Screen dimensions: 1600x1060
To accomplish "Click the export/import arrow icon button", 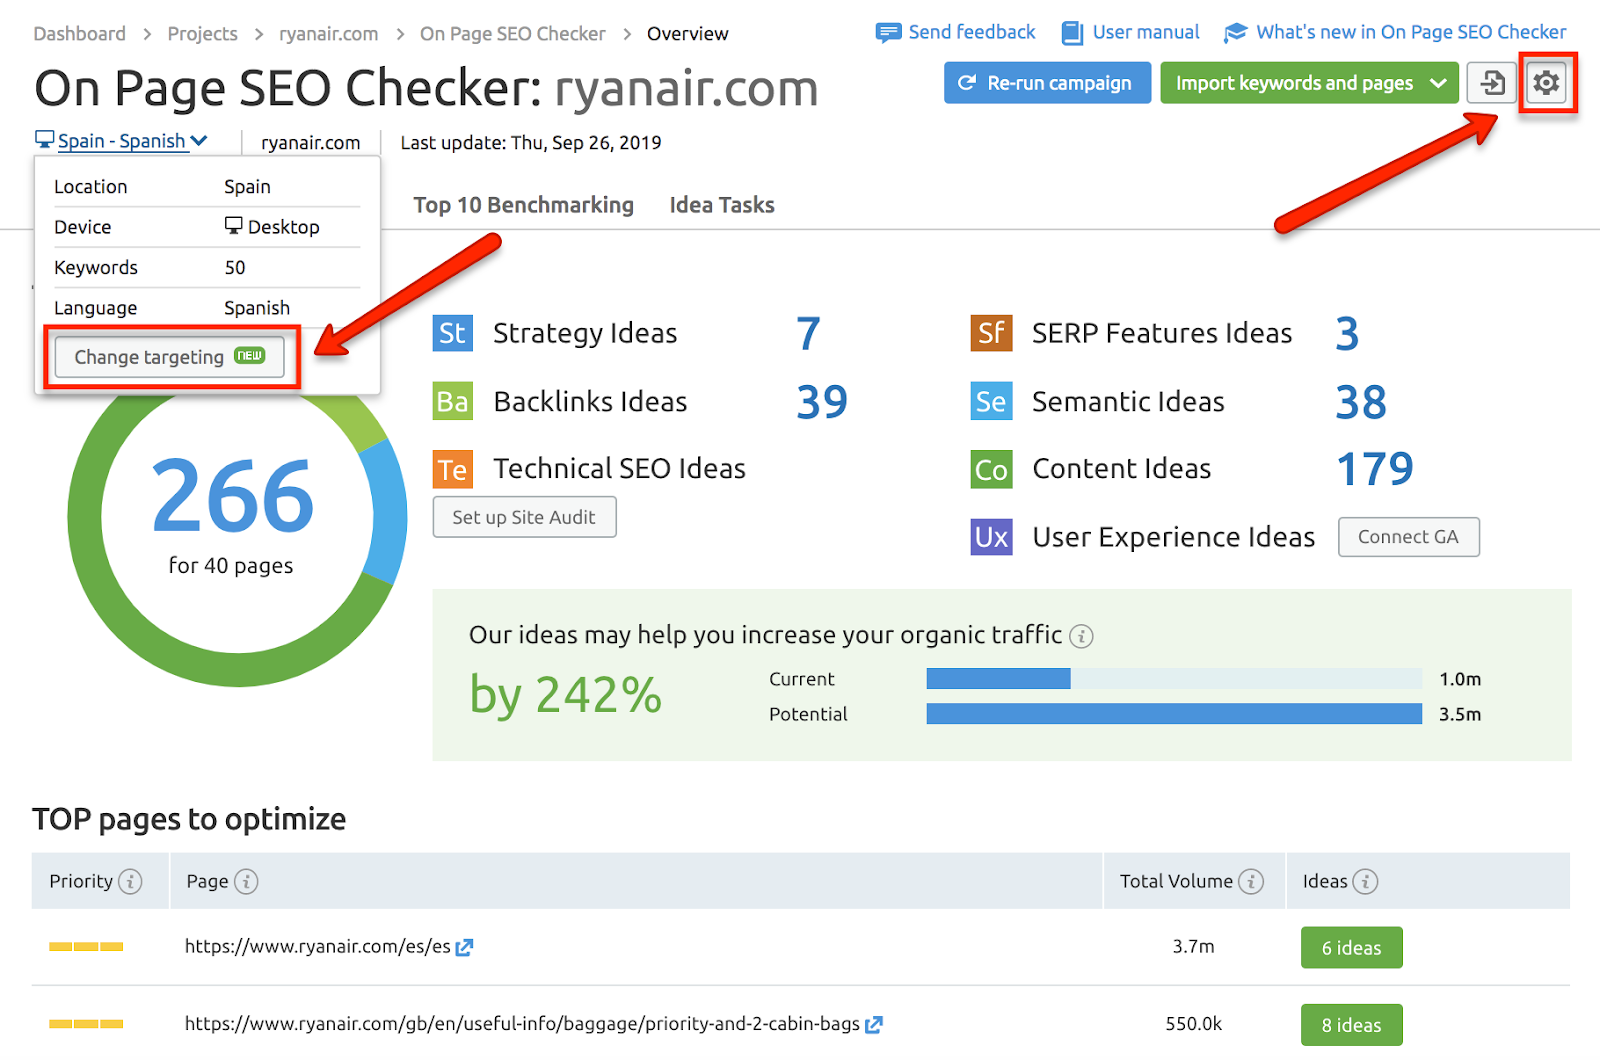I will [x=1492, y=83].
